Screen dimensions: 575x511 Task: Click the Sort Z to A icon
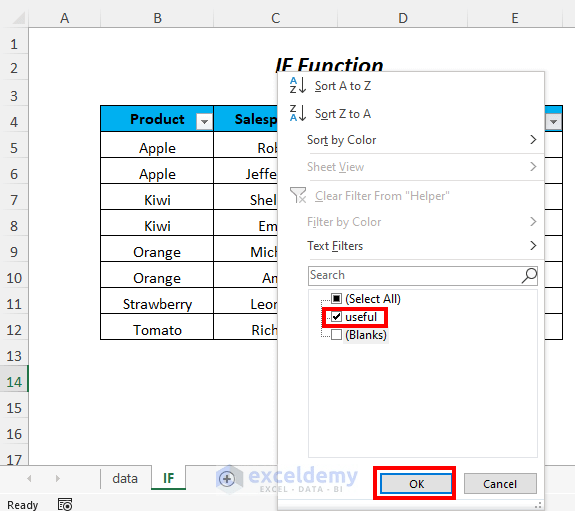[297, 113]
